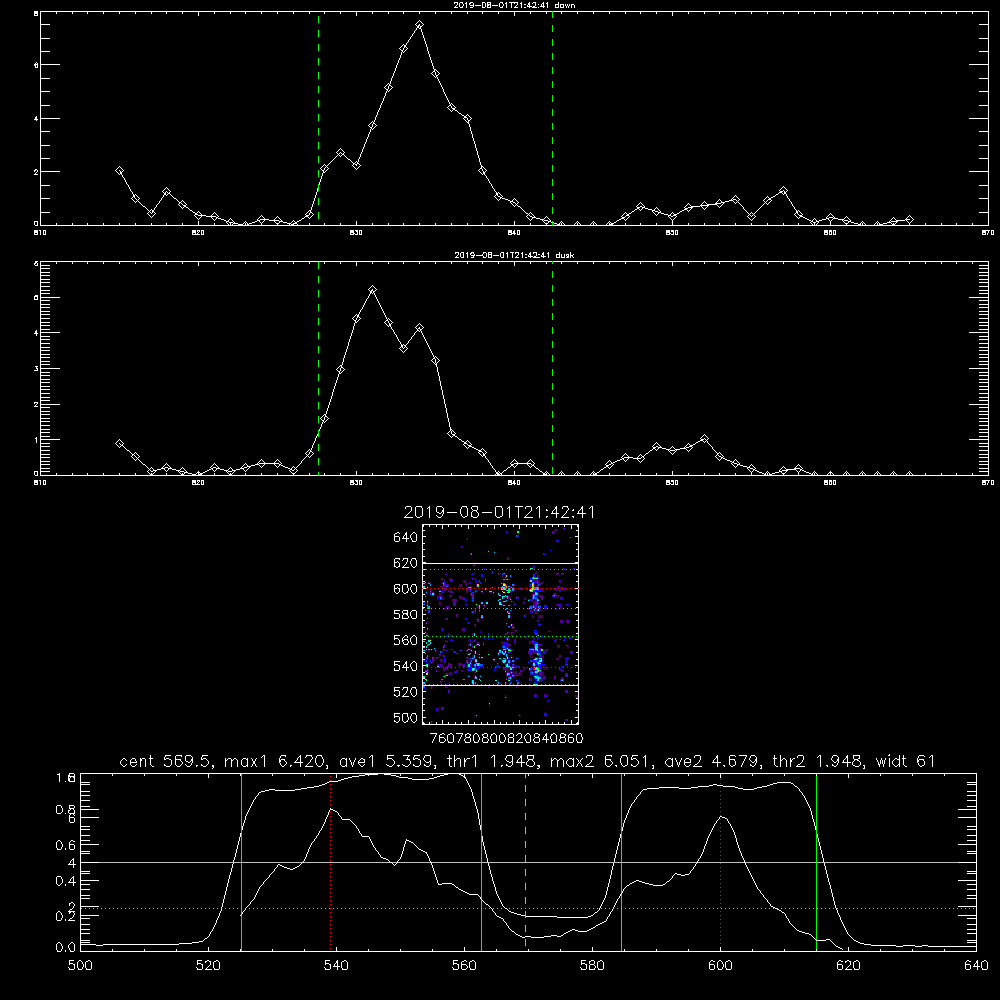
Task: Click the red dotted line at 600 in bottom plot
Action: (720, 861)
